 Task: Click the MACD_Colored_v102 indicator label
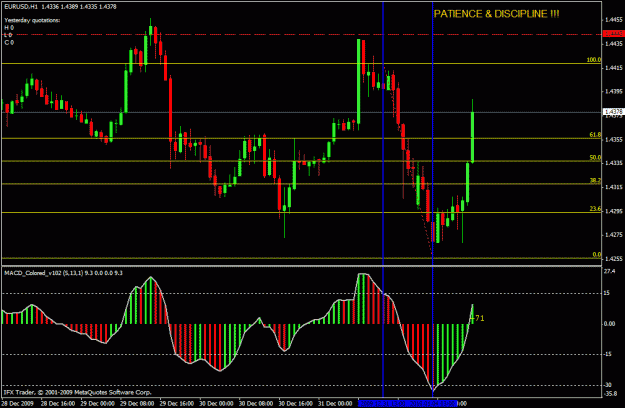coord(63,273)
